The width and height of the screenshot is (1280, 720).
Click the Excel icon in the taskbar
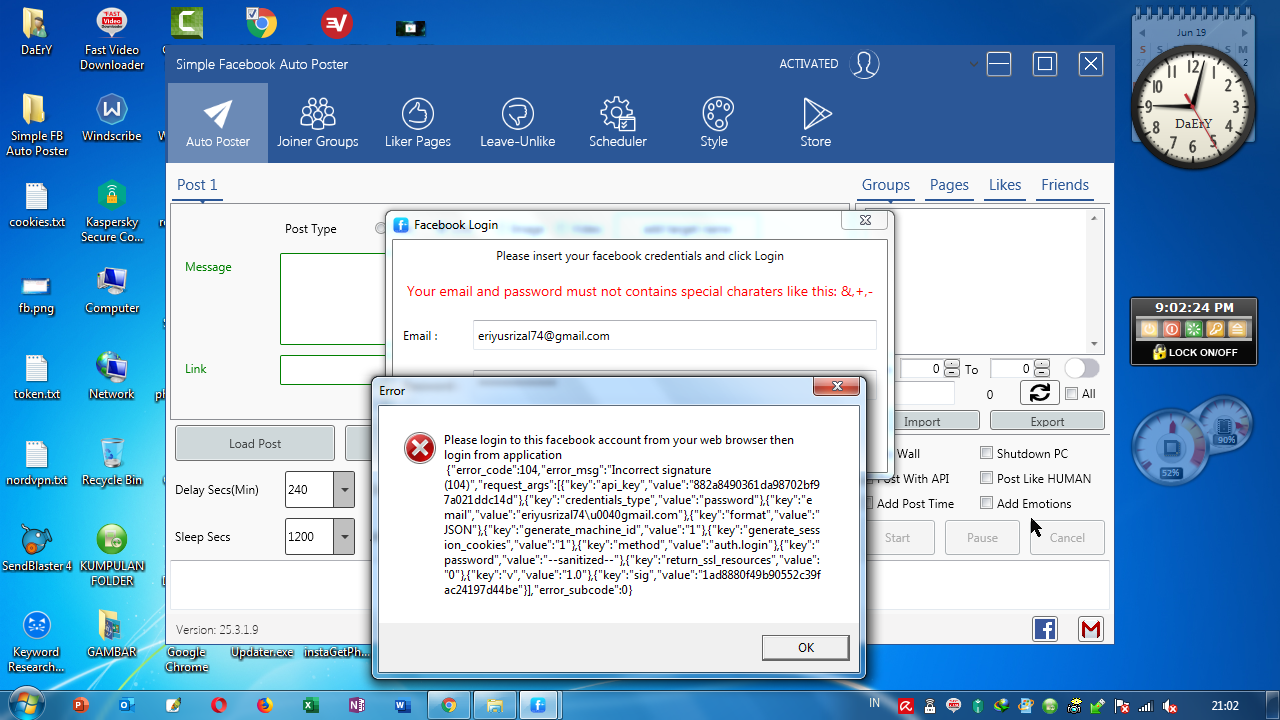click(311, 705)
